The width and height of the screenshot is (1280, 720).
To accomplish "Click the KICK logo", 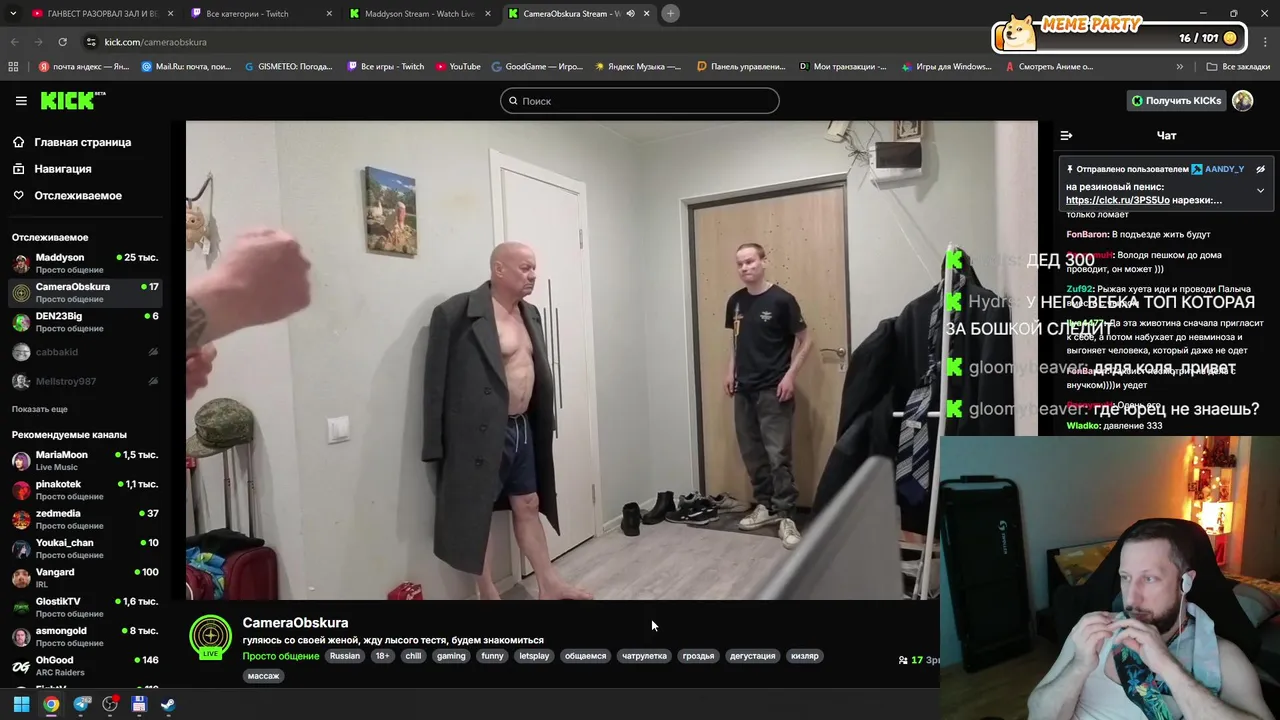I will 72,100.
